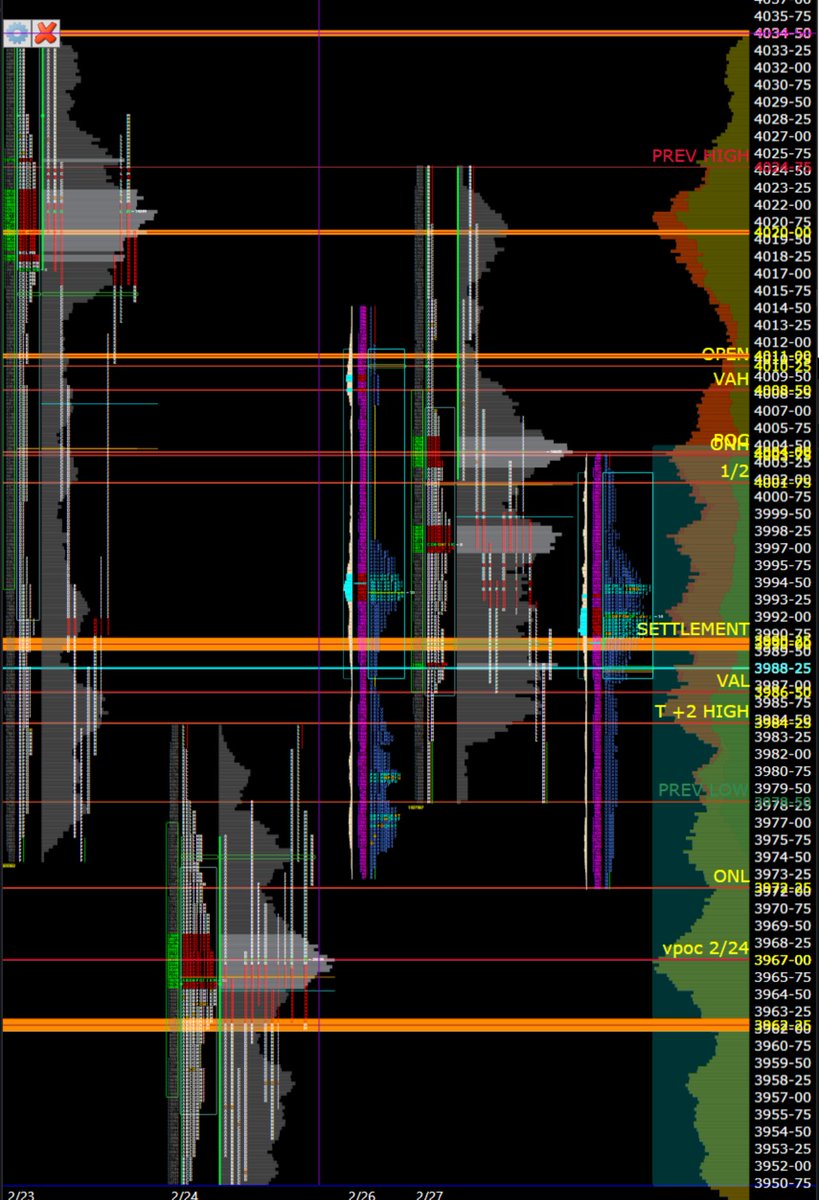Click price 3960-75 on the scale
The image size is (819, 1200).
pyautogui.click(x=783, y=1045)
